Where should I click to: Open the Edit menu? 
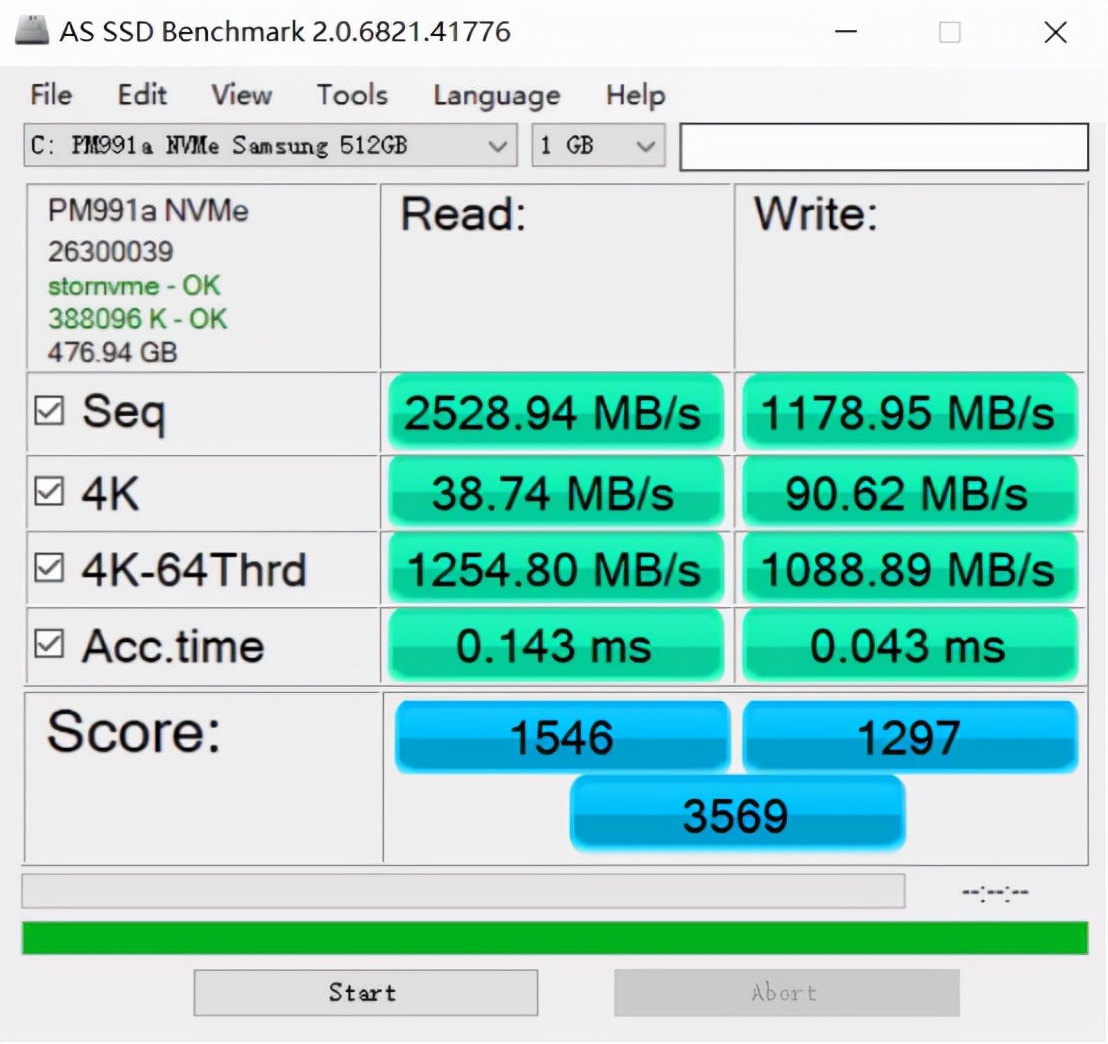click(x=142, y=95)
